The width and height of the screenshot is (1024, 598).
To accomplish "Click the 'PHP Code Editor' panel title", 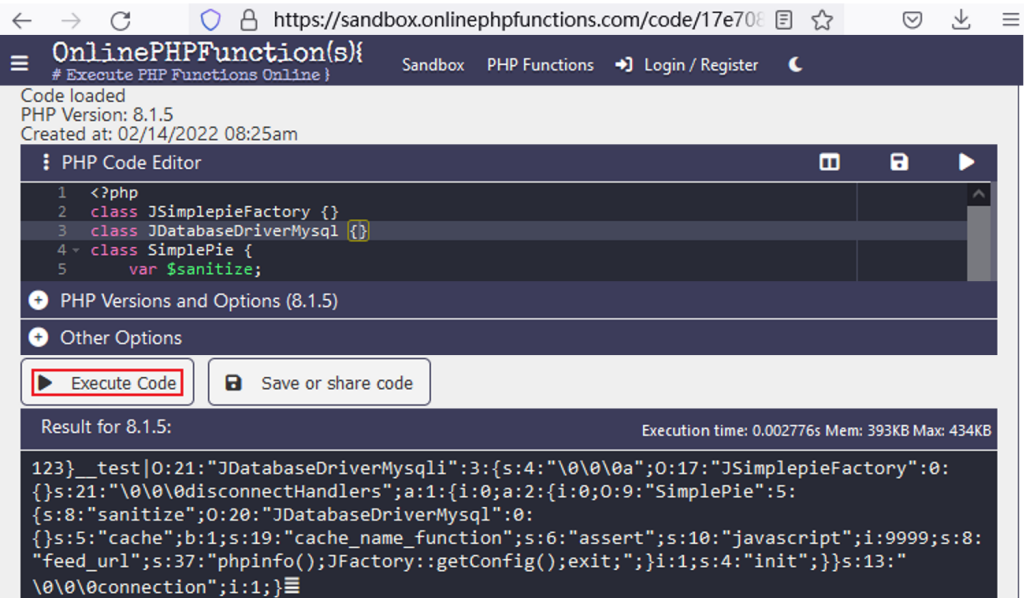I will pyautogui.click(x=131, y=163).
